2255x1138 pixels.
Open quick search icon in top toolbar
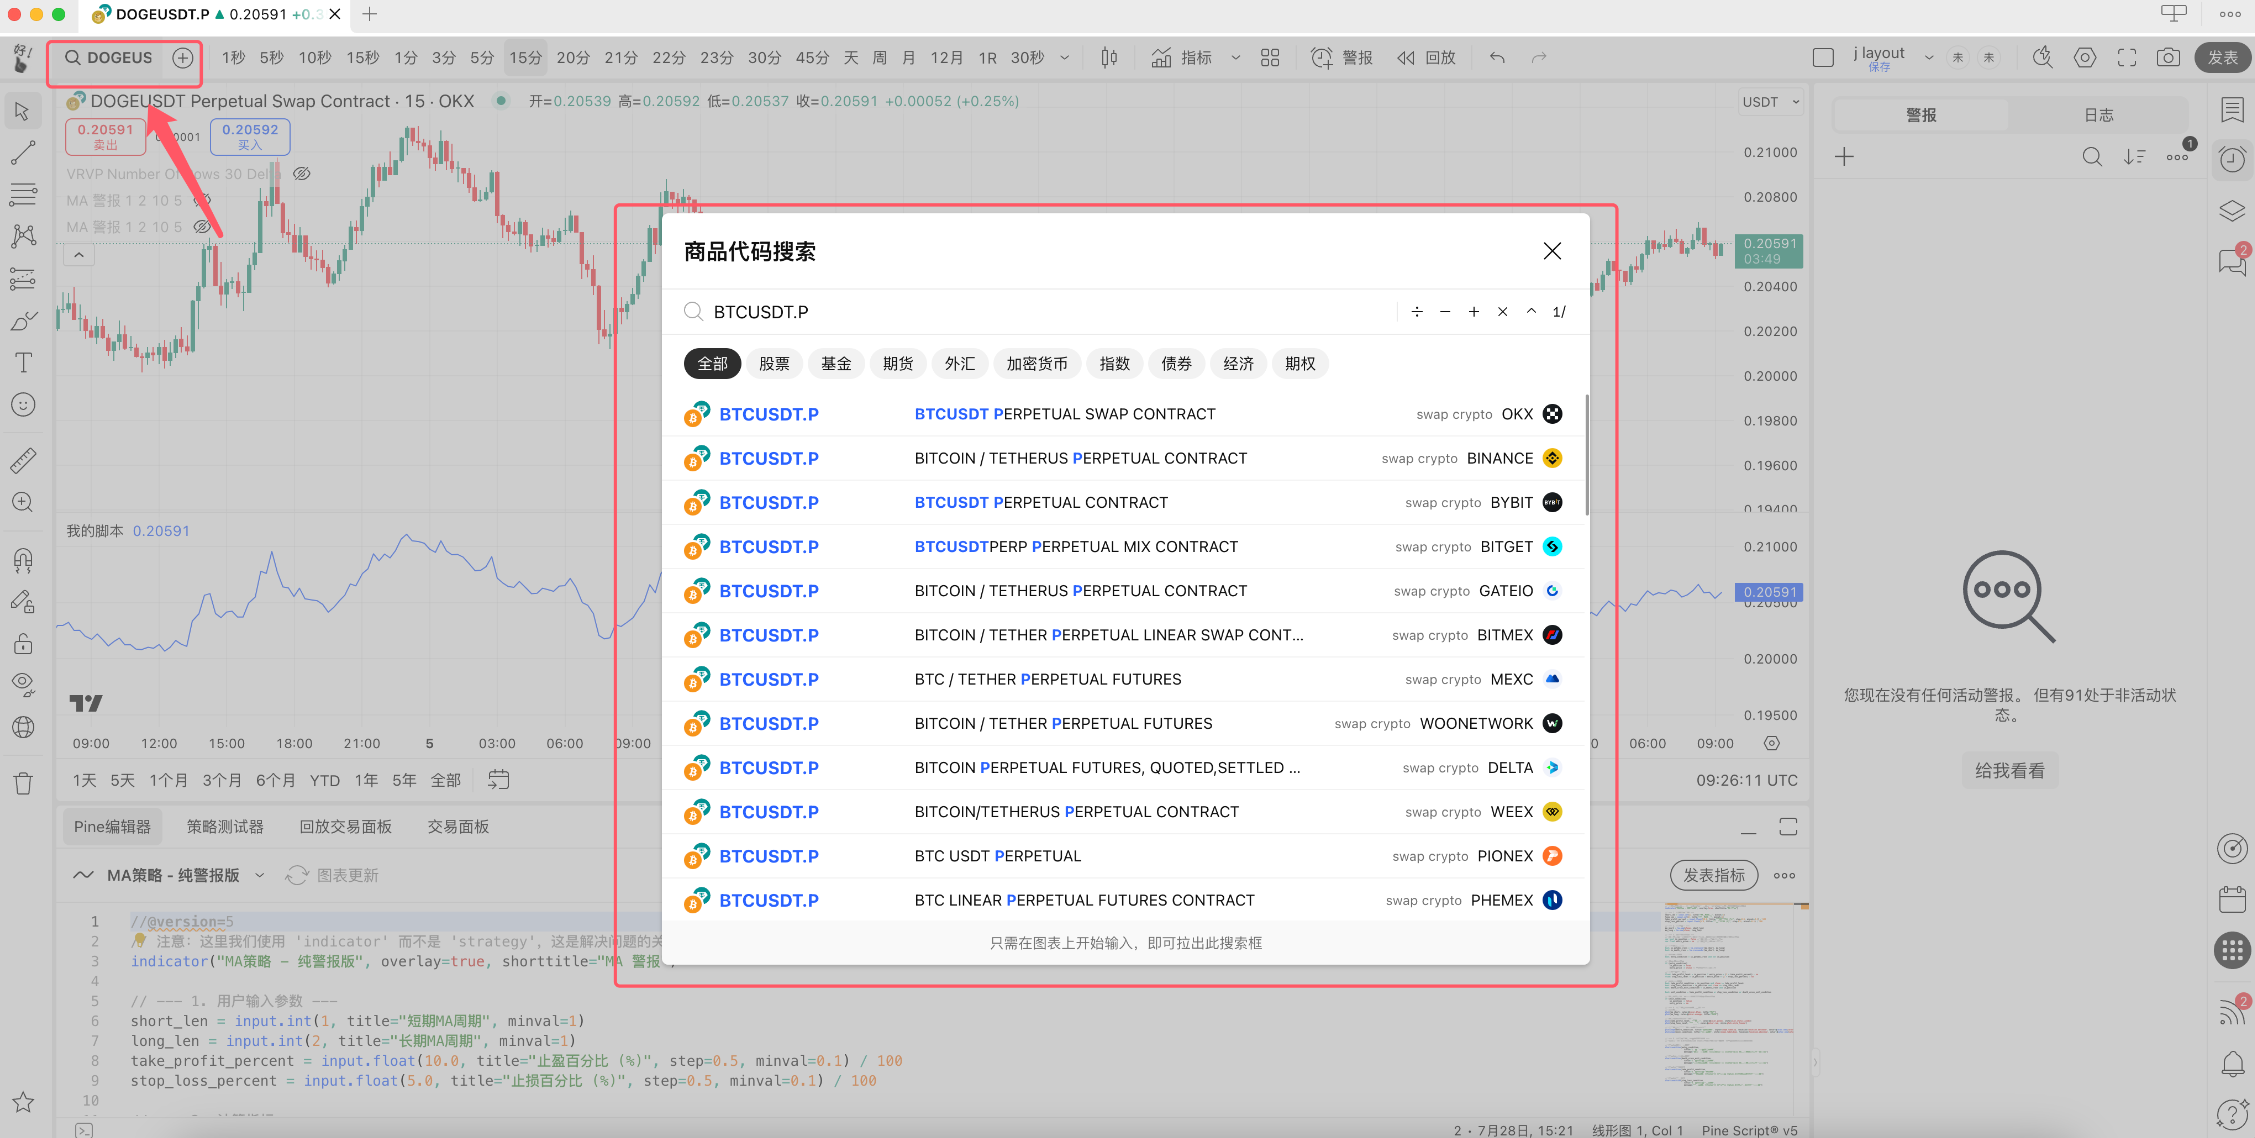tap(2042, 58)
